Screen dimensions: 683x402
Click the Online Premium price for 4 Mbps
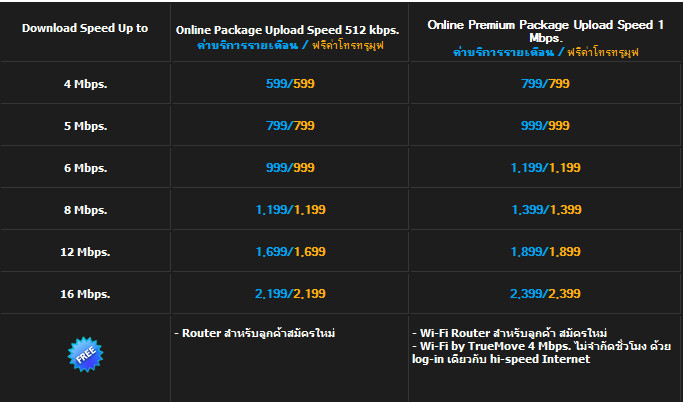(545, 84)
